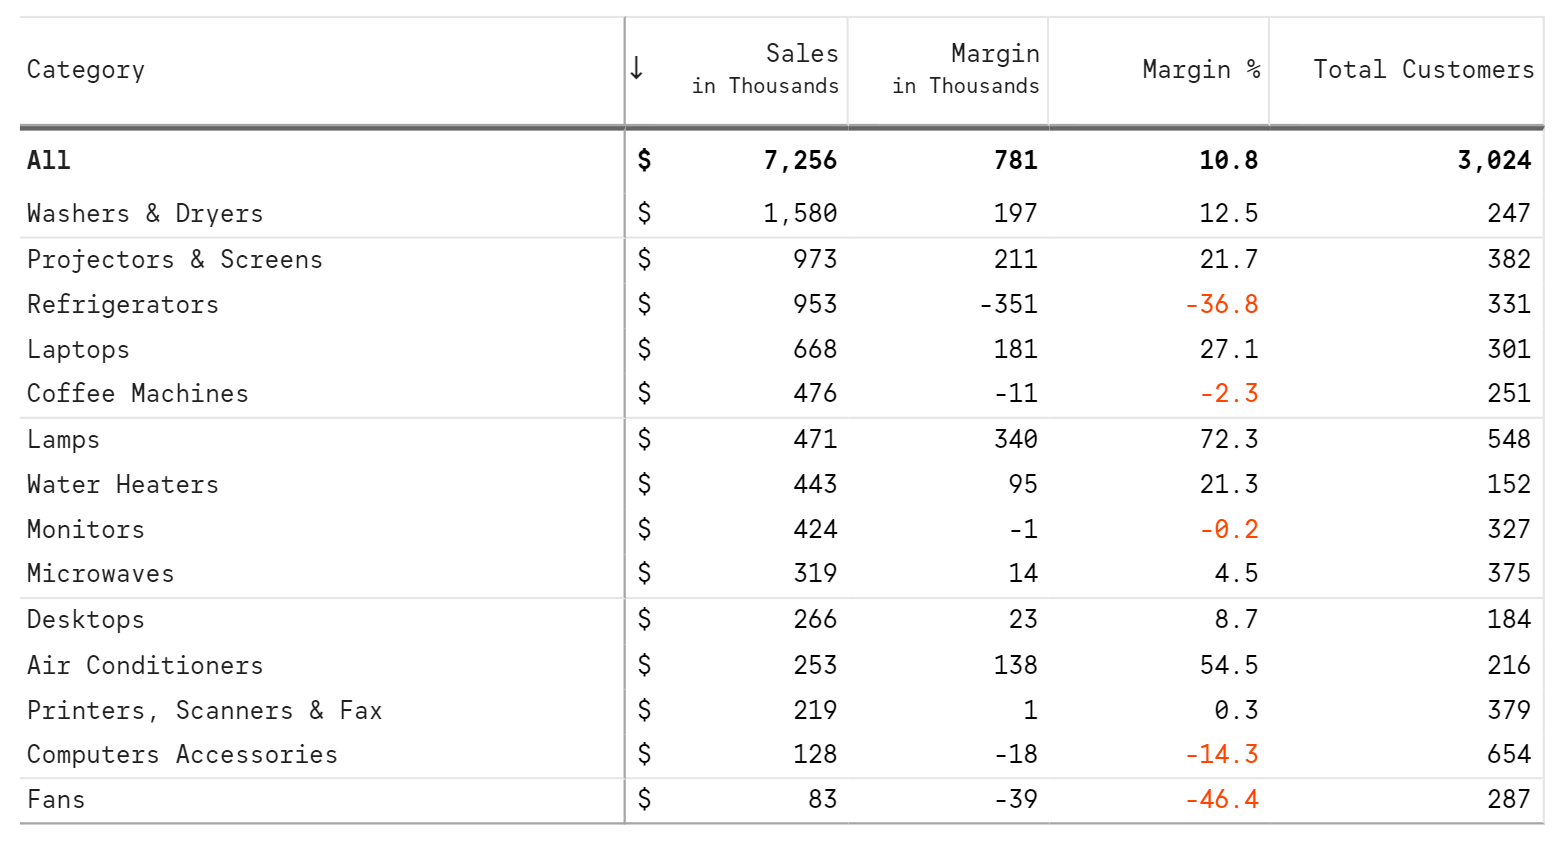The height and width of the screenshot is (849, 1565).
Task: Select the Fans category row
Action: click(x=782, y=800)
